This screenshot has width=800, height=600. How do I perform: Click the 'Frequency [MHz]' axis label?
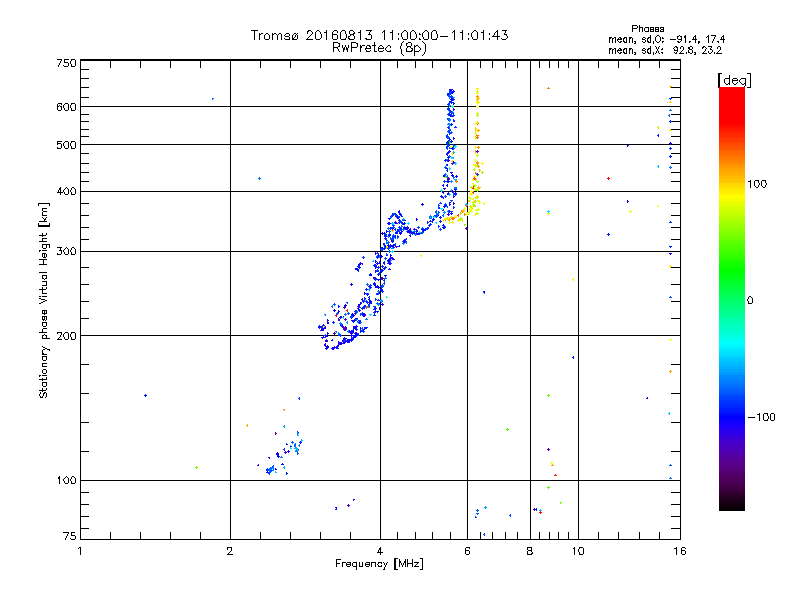(x=379, y=564)
